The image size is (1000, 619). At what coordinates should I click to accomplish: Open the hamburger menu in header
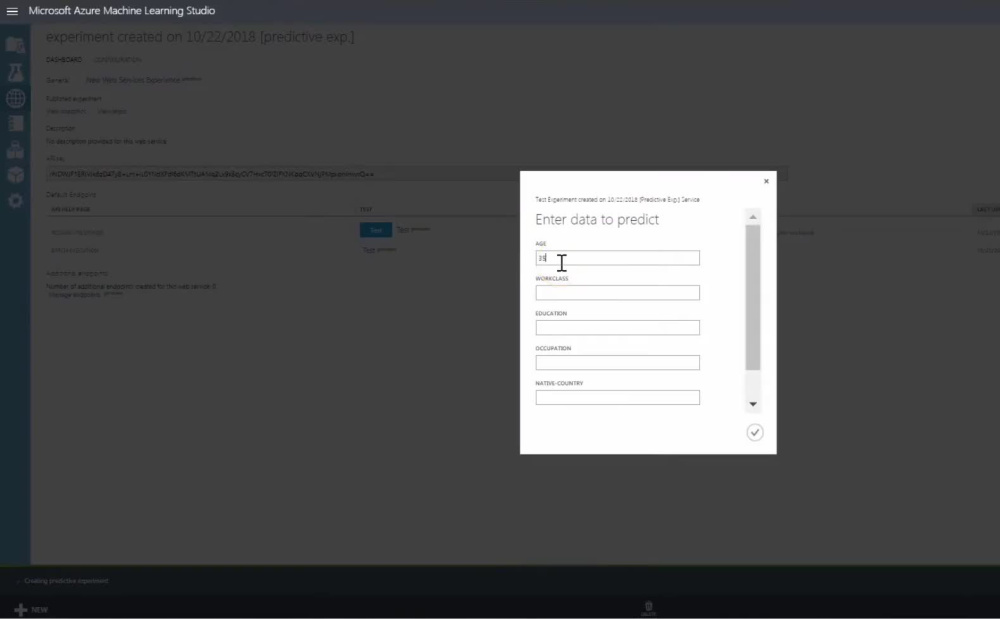(x=12, y=11)
